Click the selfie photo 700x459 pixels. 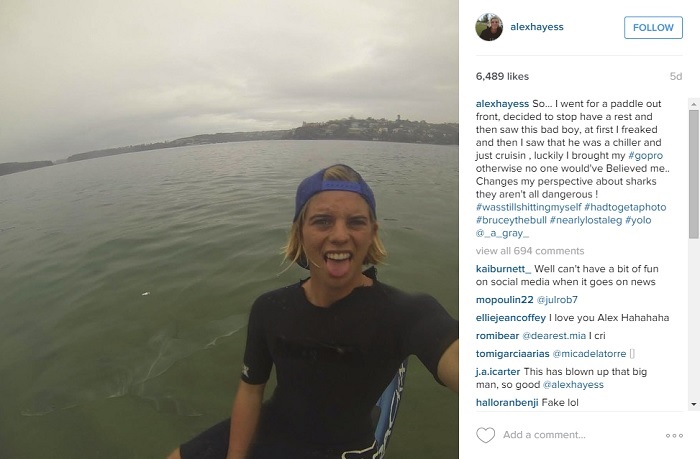[x=229, y=230]
